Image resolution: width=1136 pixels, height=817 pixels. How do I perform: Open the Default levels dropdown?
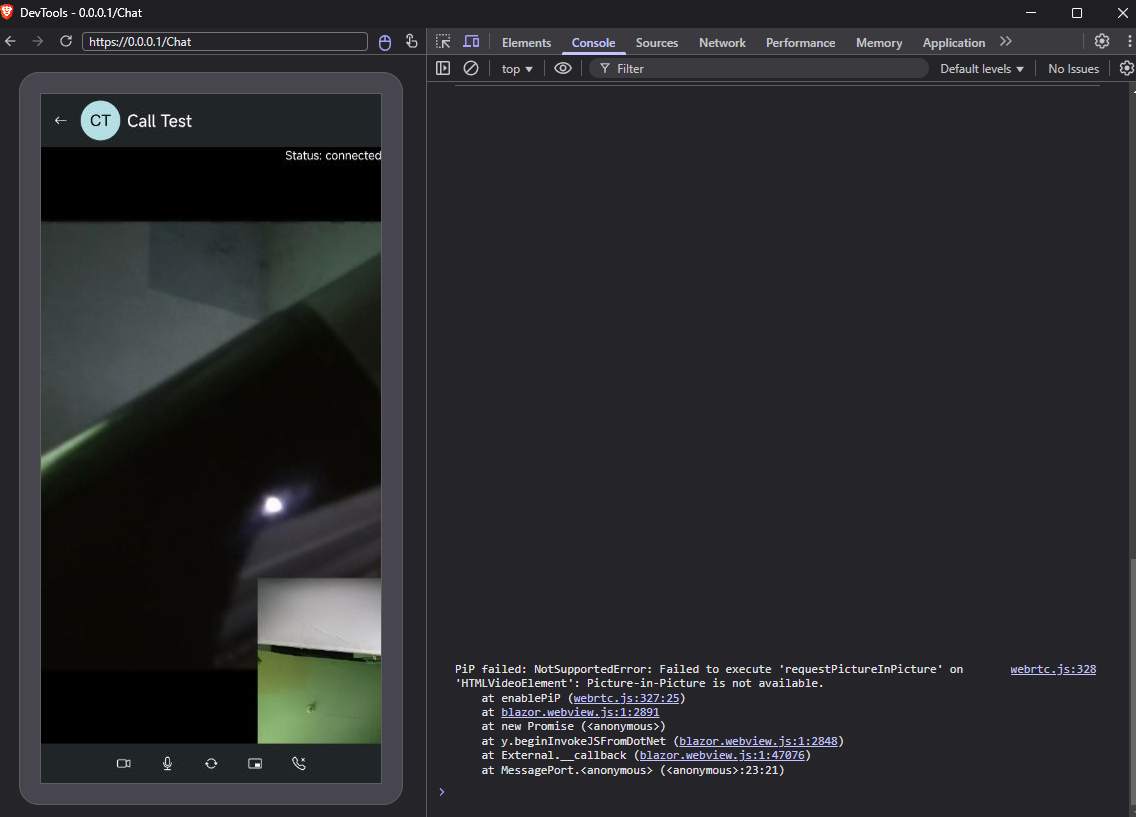click(982, 69)
